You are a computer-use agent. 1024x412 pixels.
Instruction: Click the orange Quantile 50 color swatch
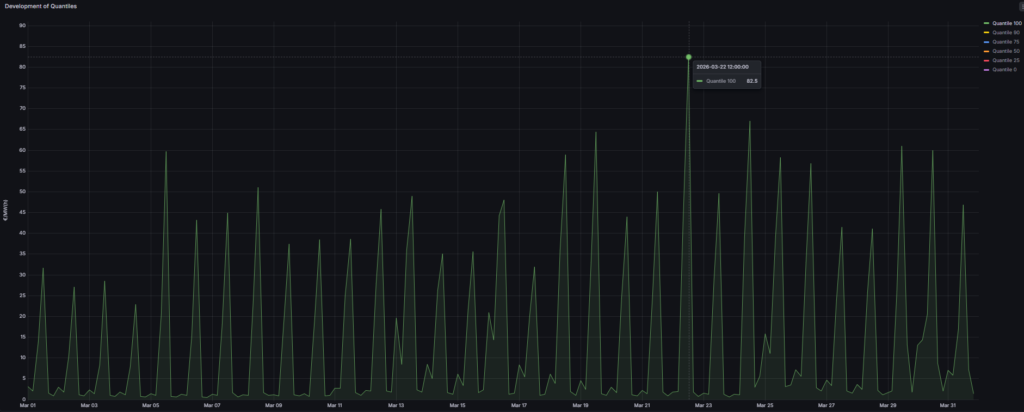(x=986, y=51)
